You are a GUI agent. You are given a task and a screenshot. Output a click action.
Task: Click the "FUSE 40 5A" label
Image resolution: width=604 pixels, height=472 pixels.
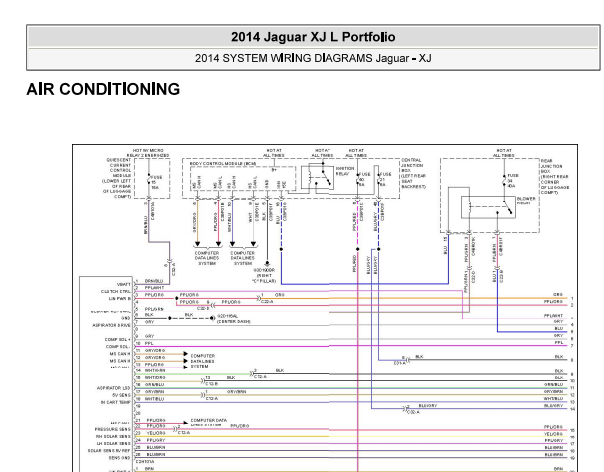[364, 179]
